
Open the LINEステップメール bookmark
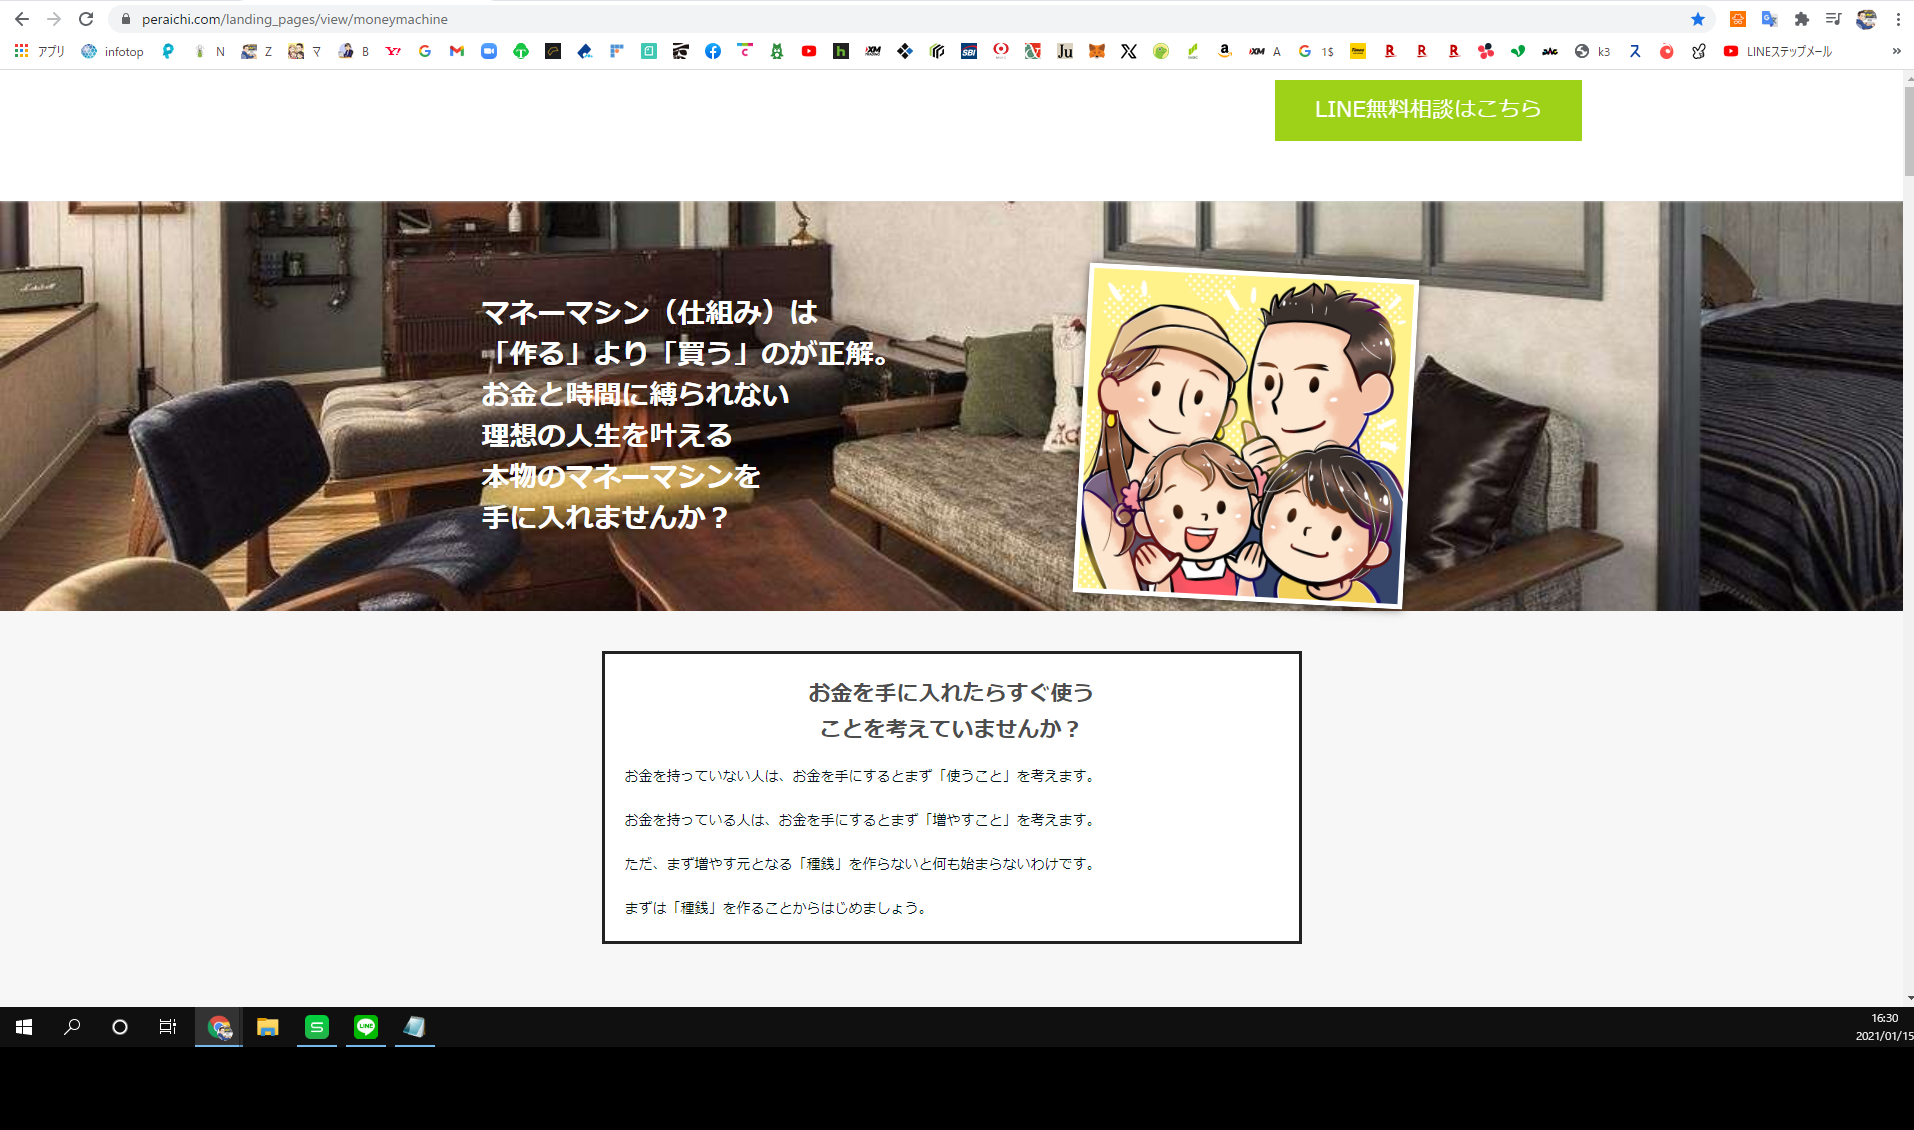[1778, 51]
